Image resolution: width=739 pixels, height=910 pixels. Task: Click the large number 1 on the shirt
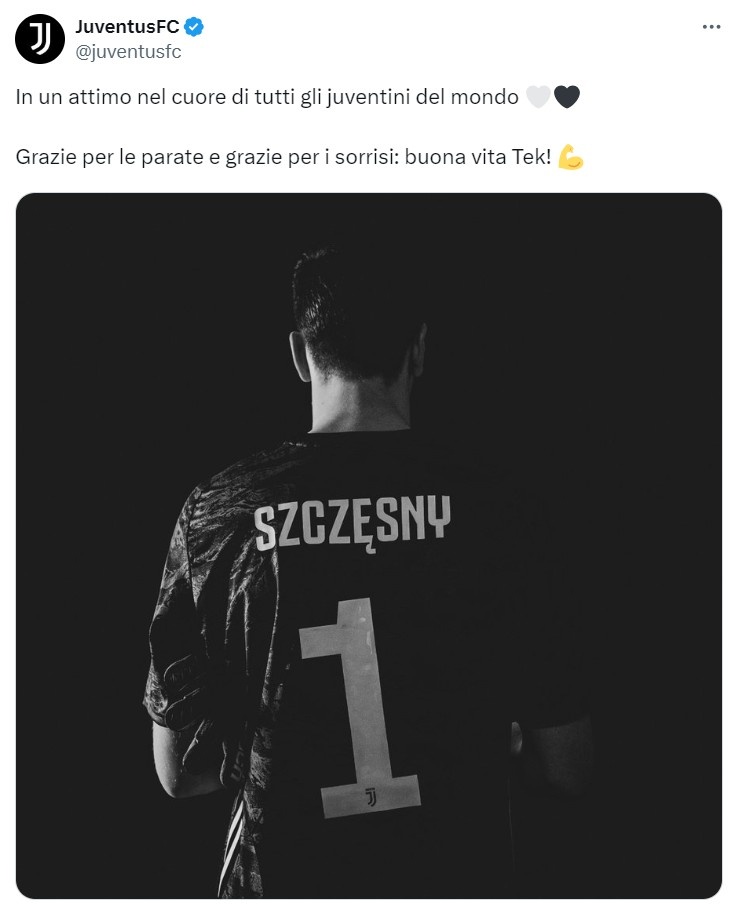[358, 709]
